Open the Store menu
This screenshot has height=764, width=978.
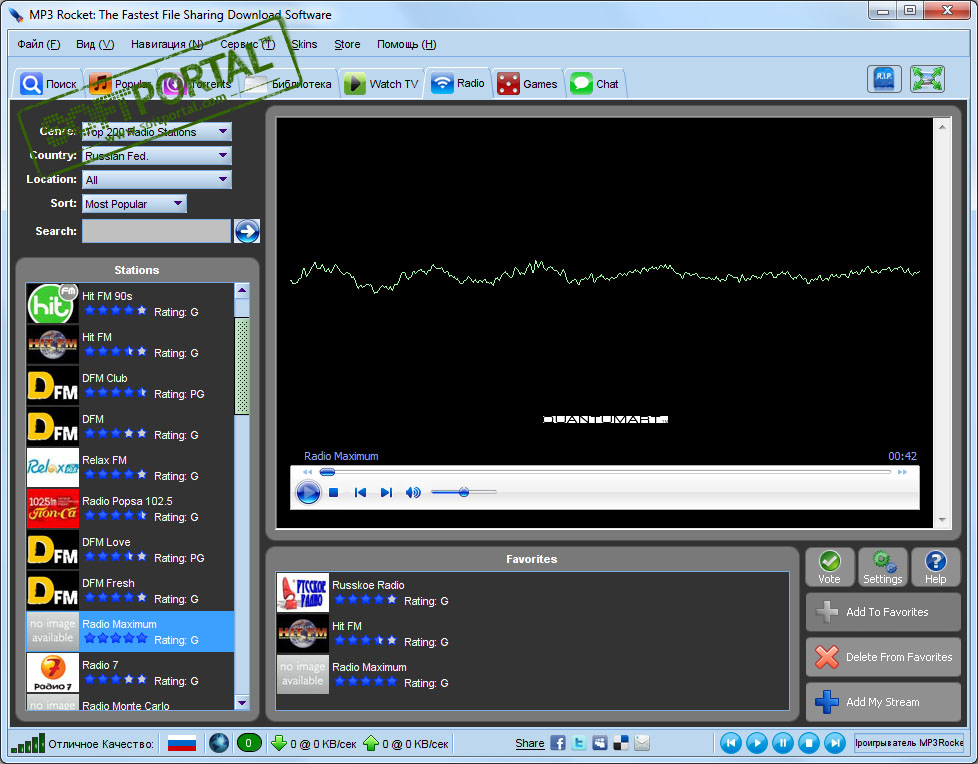tap(347, 44)
